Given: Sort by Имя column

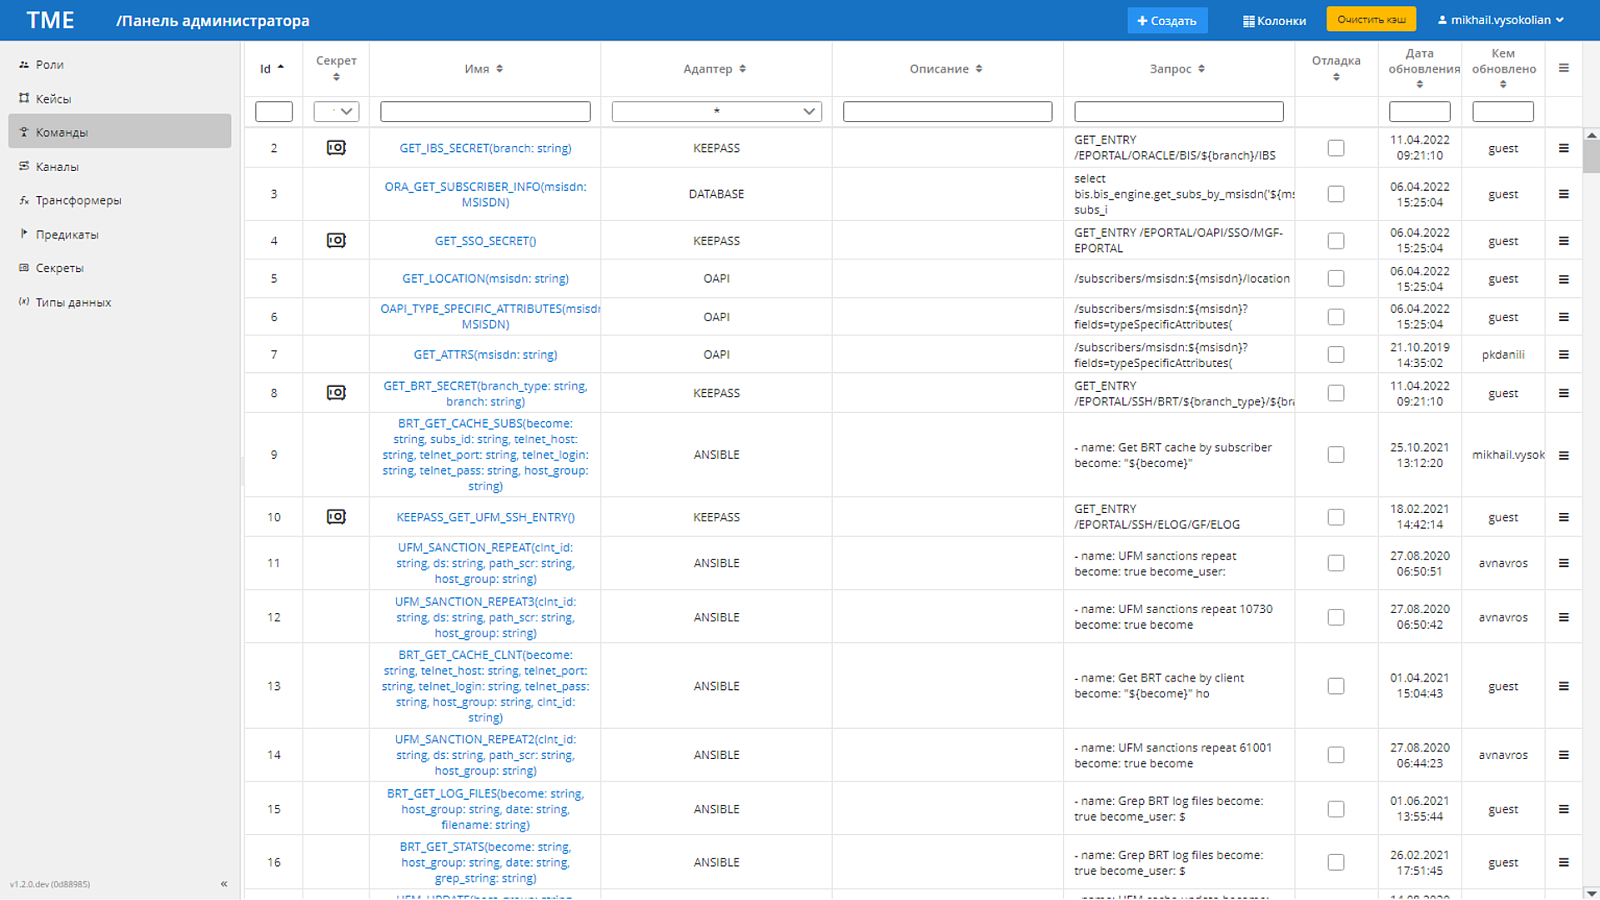Looking at the screenshot, I should [499, 69].
